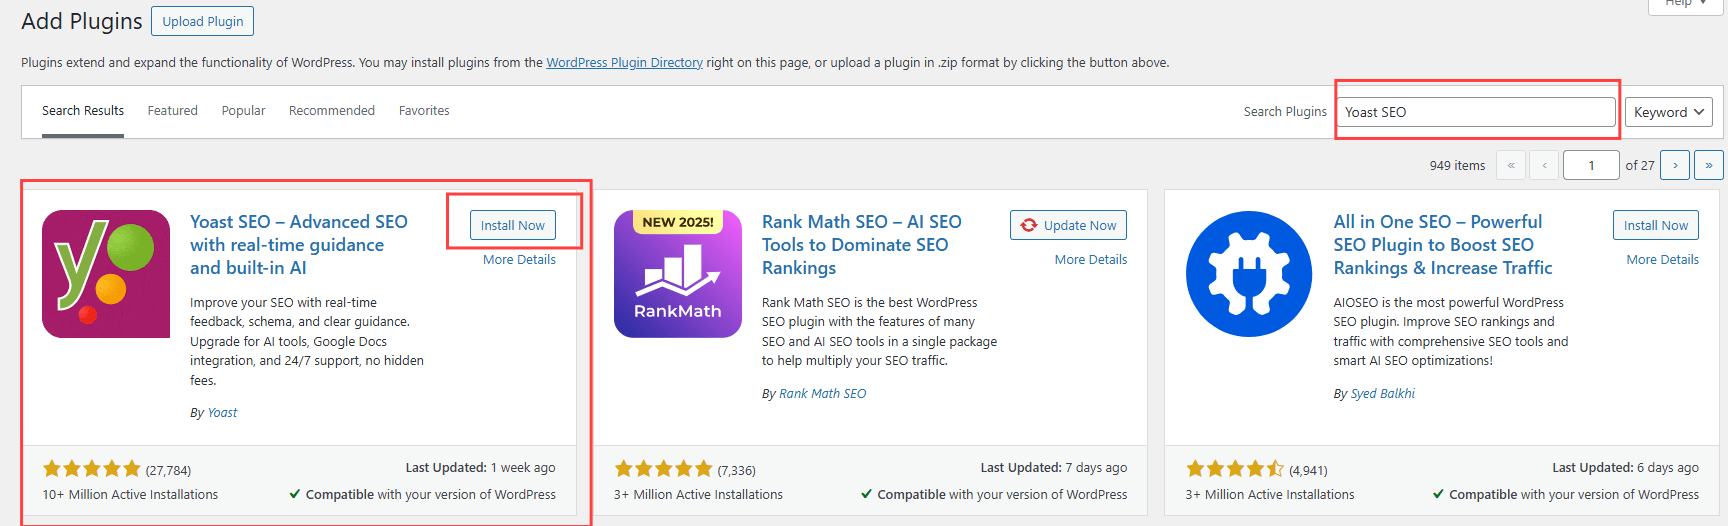Click the Yoast SEO star rating

coord(91,469)
